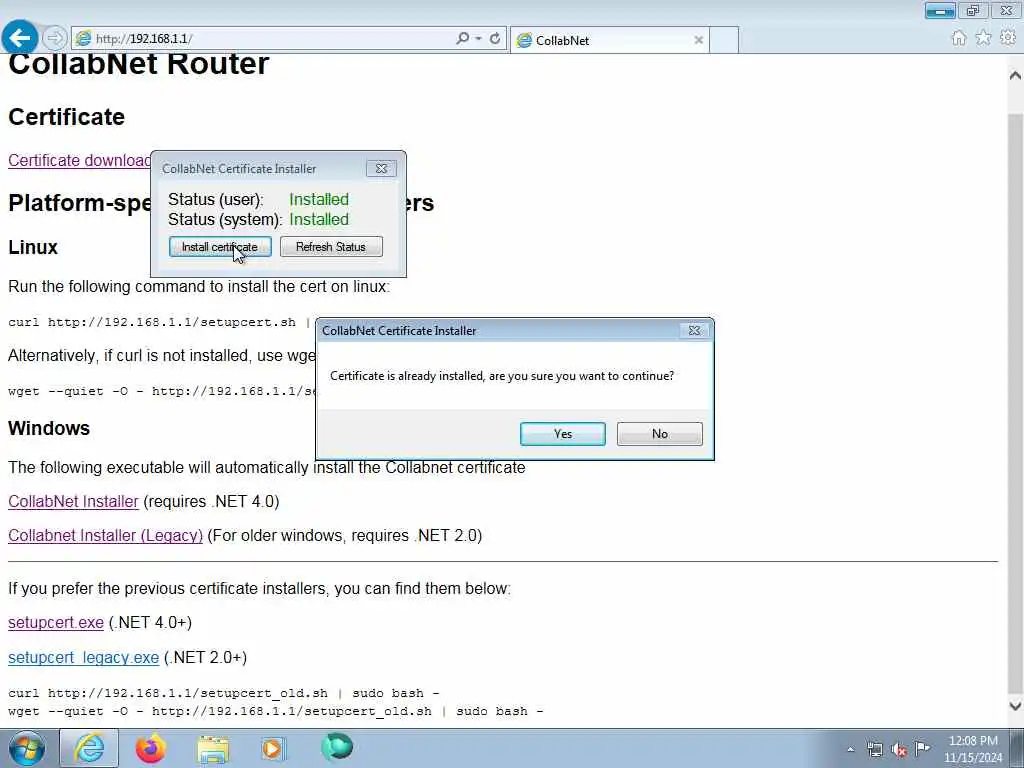Download setupcert_legacy.exe link
The image size is (1024, 768).
pyautogui.click(x=83, y=658)
